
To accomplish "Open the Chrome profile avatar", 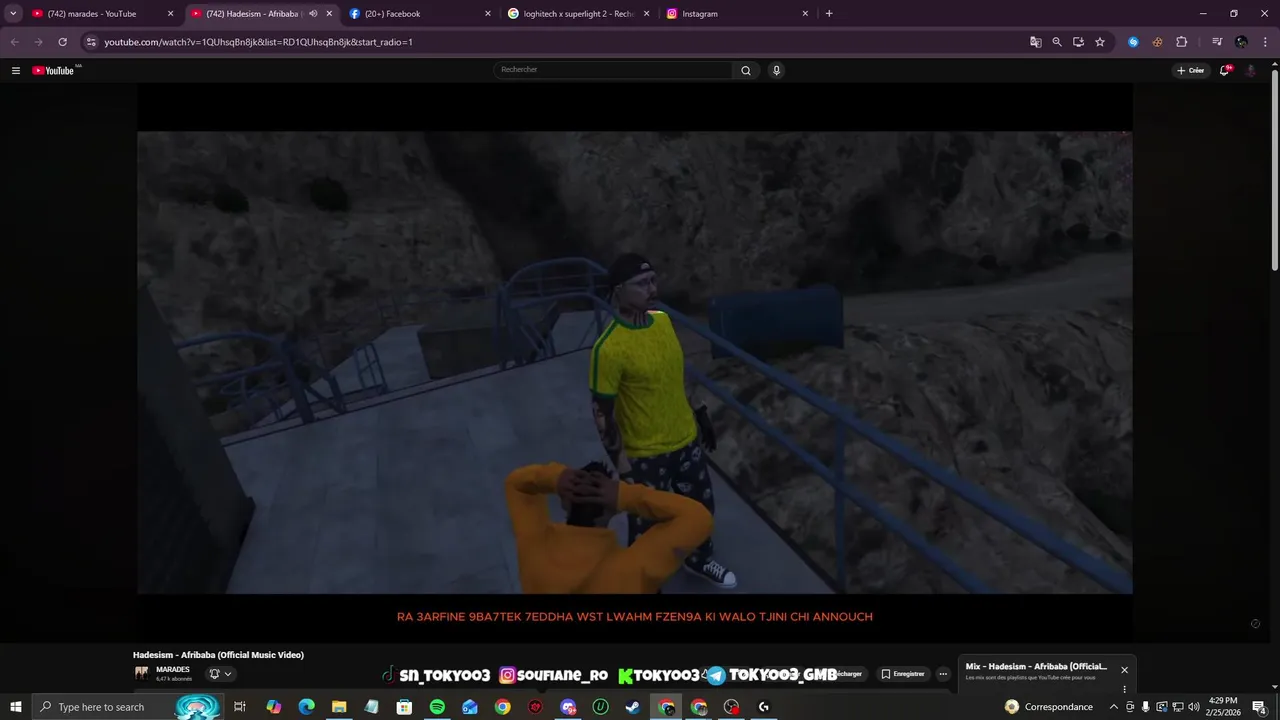I will (1241, 42).
